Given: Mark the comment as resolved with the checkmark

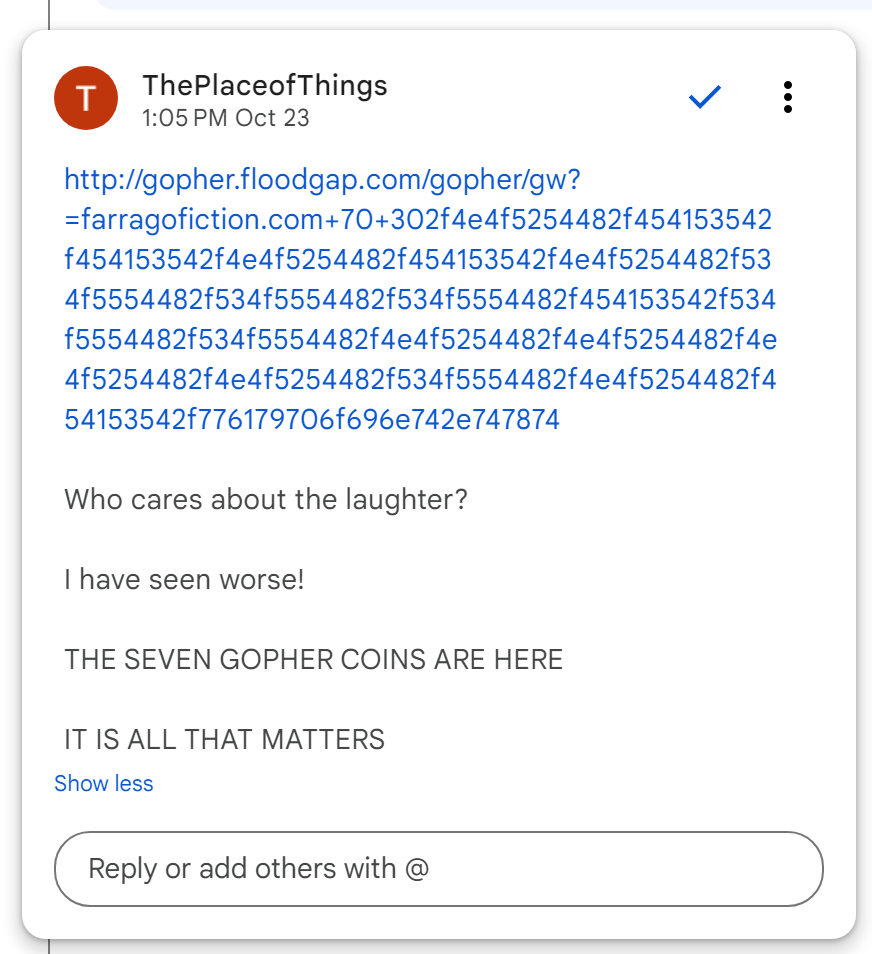Looking at the screenshot, I should [x=705, y=97].
